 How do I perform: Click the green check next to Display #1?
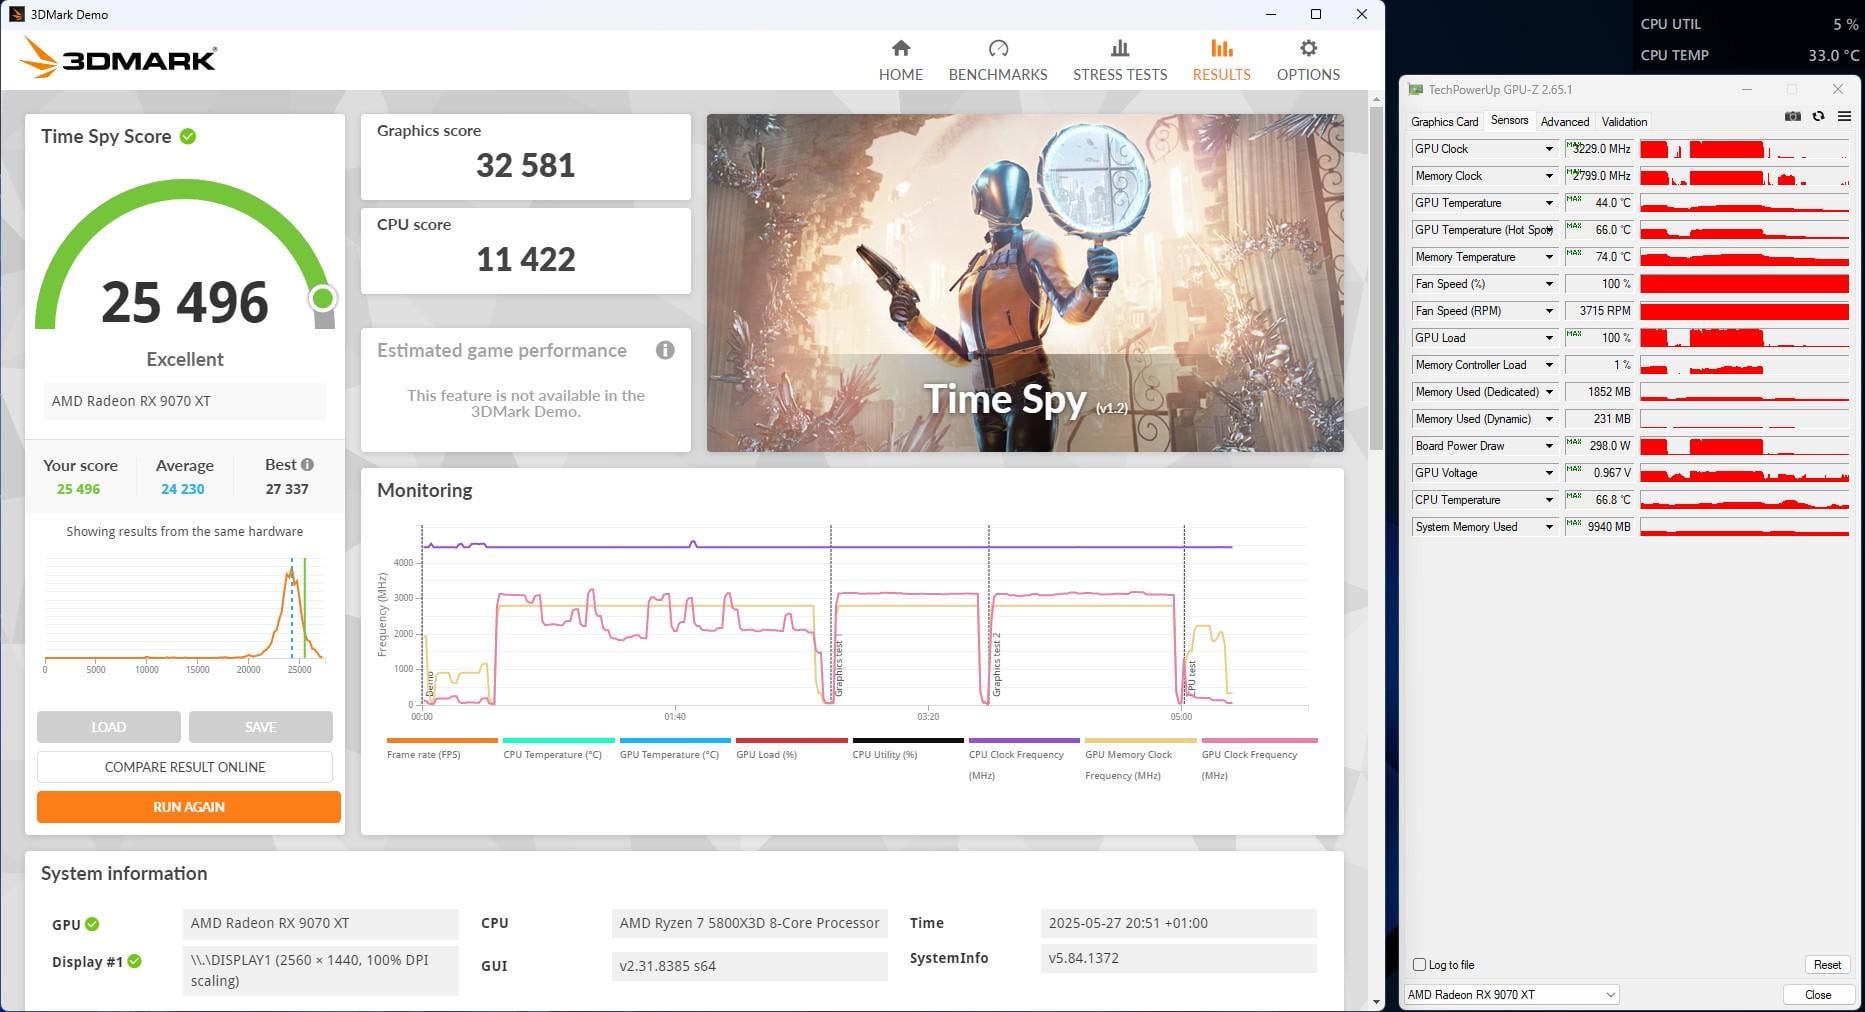(x=134, y=961)
